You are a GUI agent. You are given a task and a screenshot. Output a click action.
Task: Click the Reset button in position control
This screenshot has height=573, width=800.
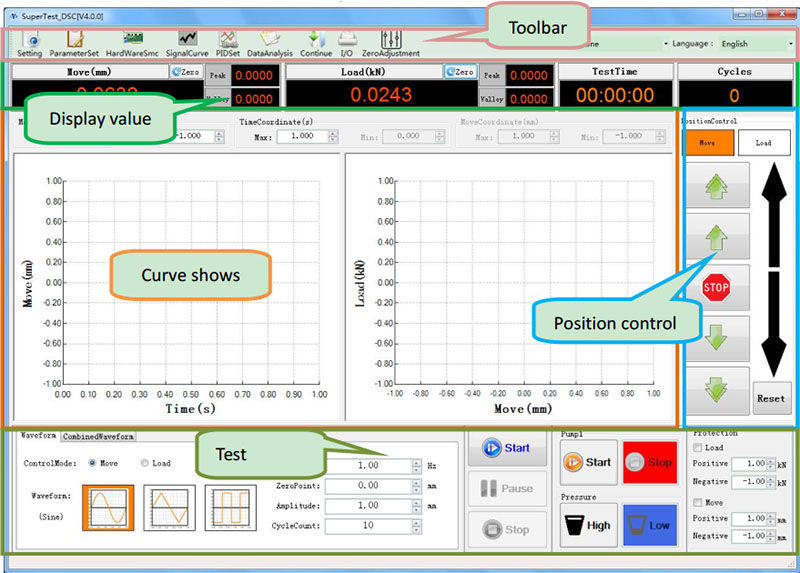(x=770, y=398)
